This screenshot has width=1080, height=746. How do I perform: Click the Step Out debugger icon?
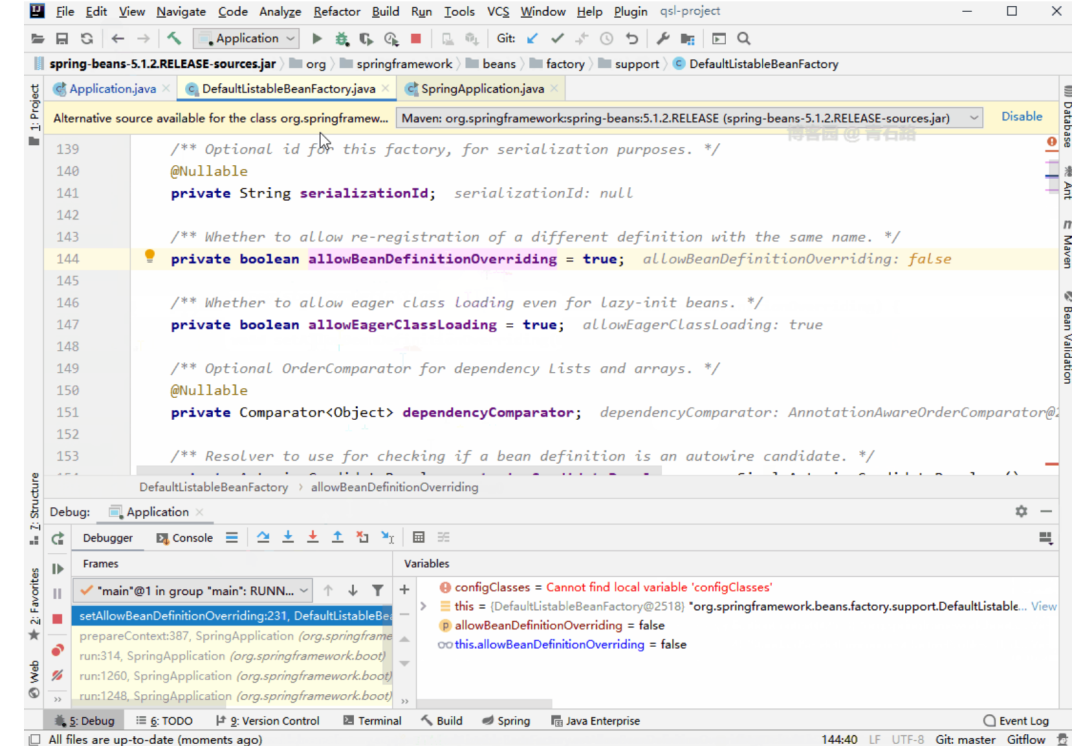[338, 537]
